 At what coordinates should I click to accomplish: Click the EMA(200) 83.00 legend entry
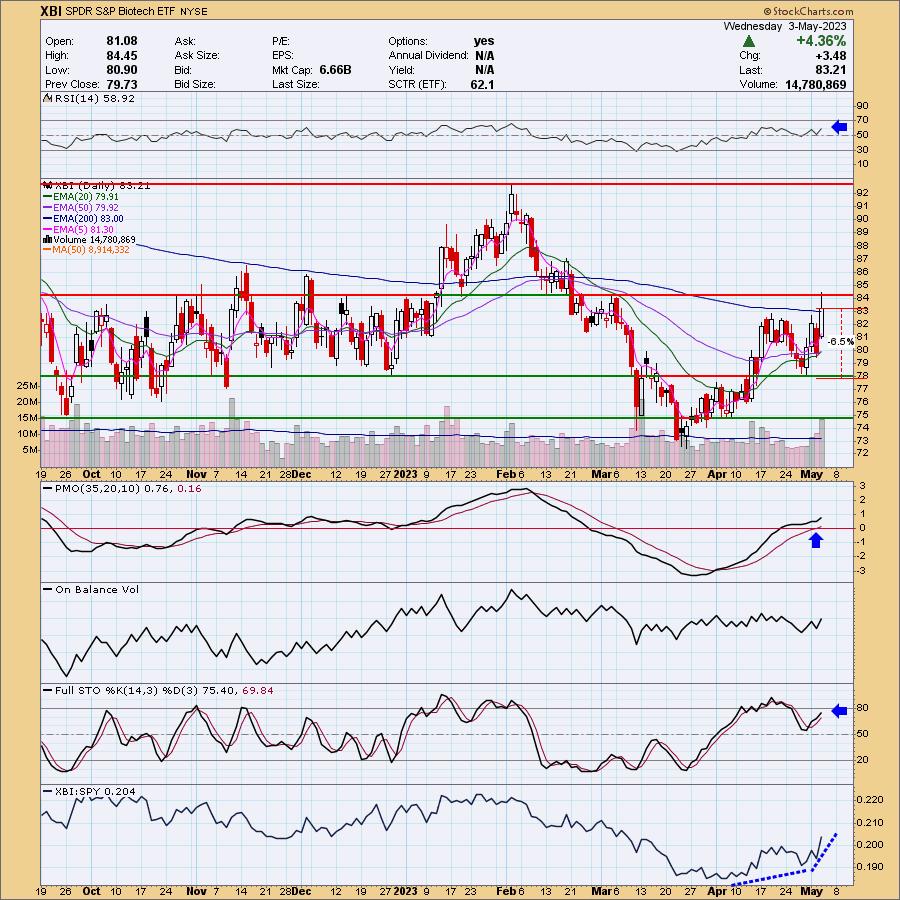[x=83, y=218]
